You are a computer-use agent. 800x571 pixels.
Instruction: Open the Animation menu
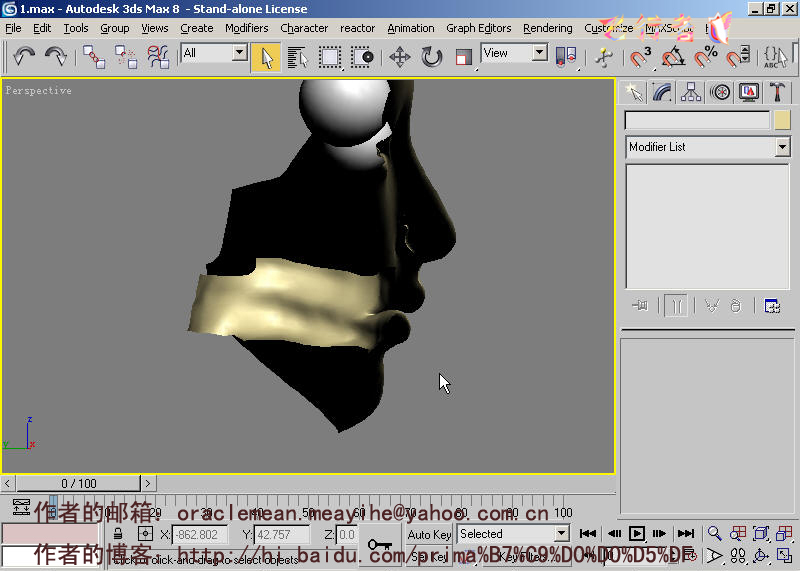coord(411,28)
